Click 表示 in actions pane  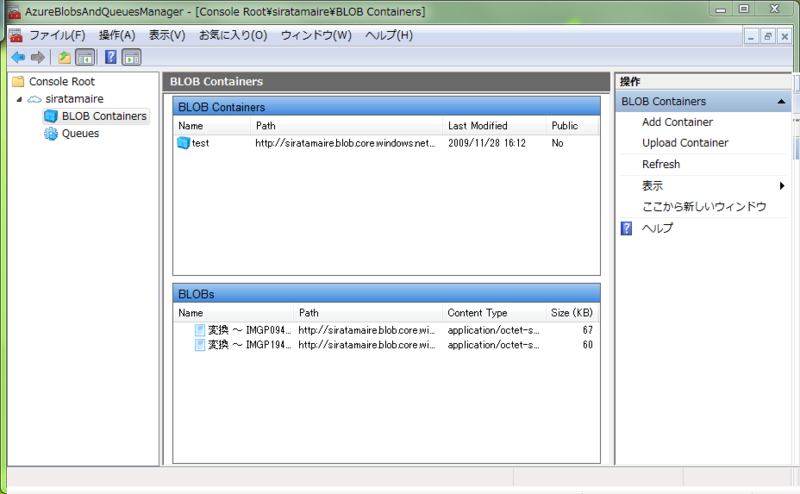[652, 186]
